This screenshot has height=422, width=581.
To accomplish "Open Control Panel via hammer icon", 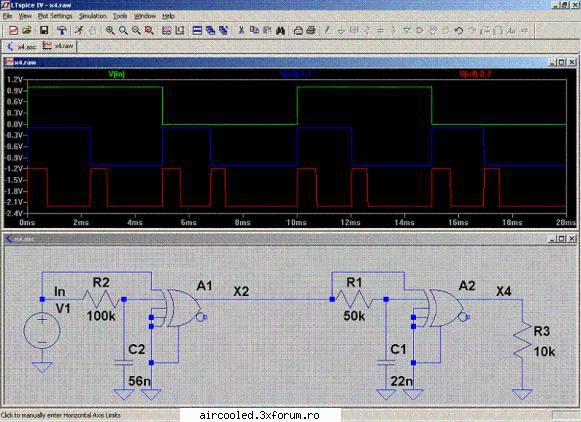I will coord(62,30).
